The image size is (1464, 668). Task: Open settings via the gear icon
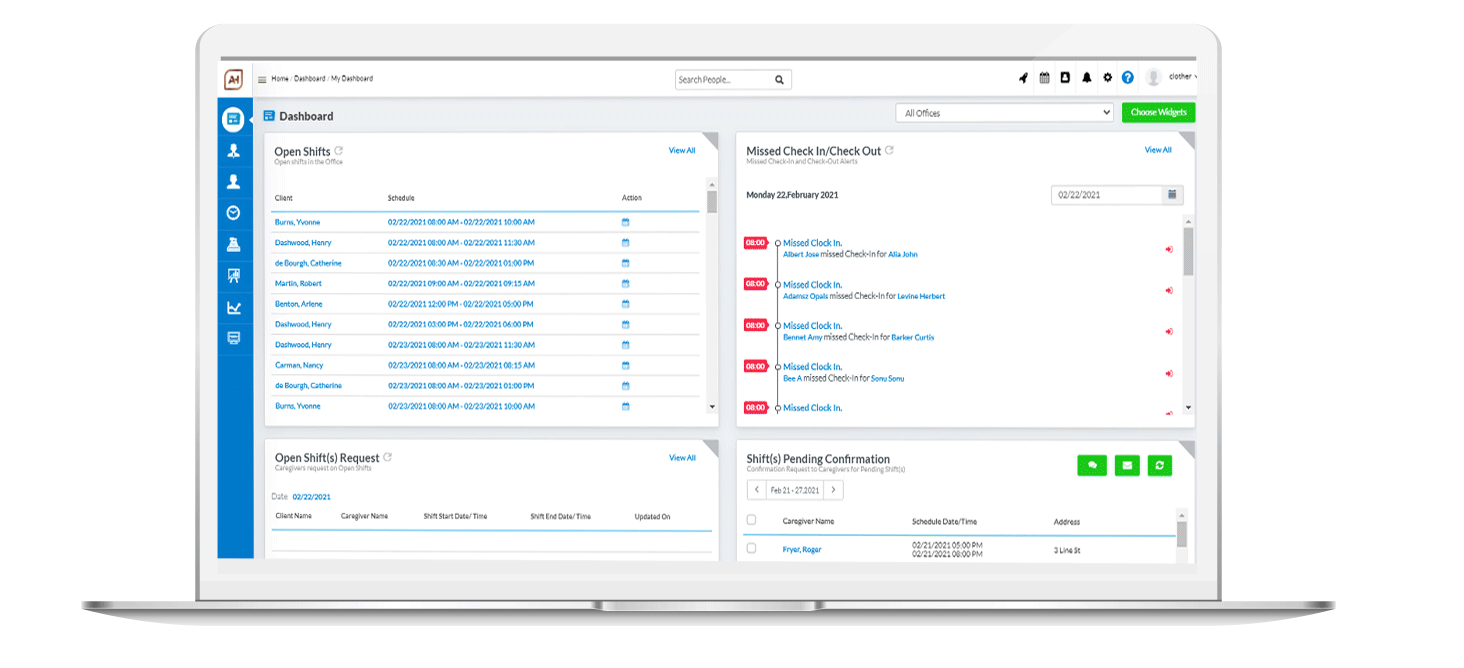tap(1107, 78)
